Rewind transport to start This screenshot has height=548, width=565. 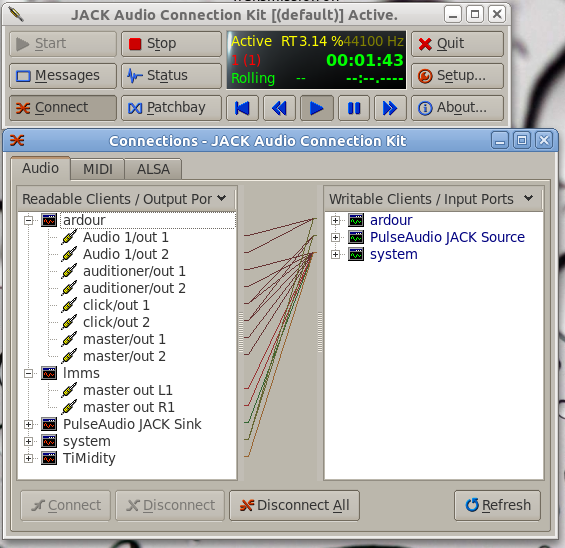click(242, 108)
